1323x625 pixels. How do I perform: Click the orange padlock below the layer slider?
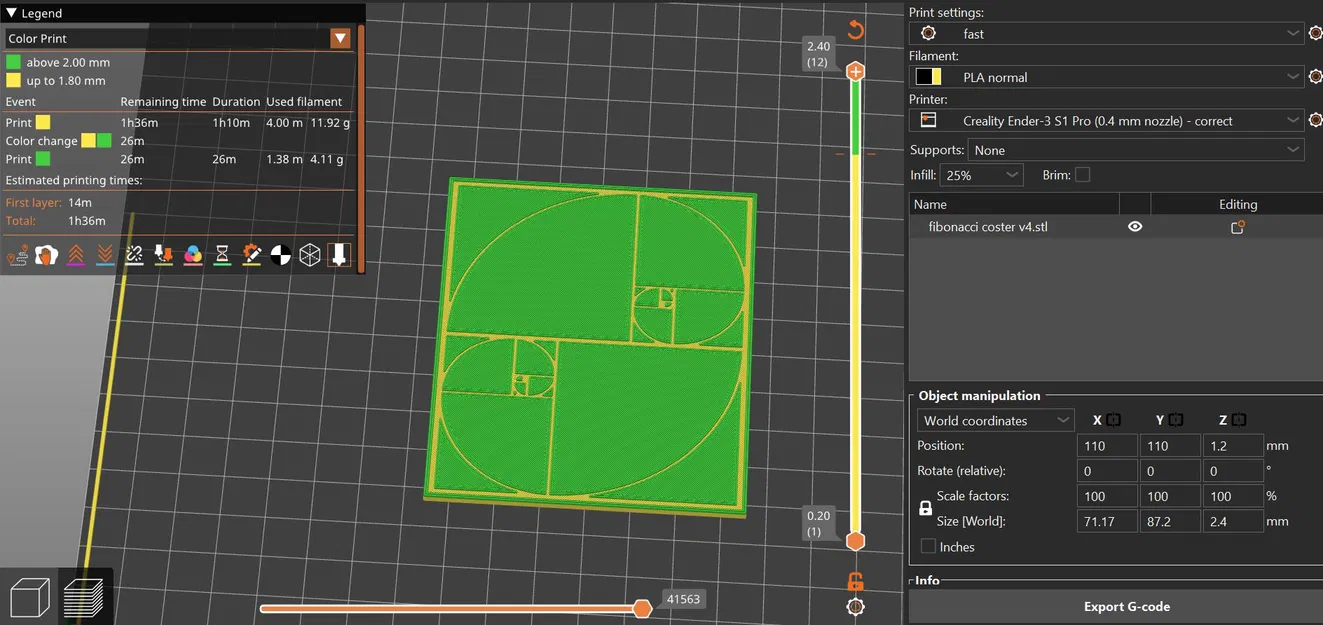855,581
